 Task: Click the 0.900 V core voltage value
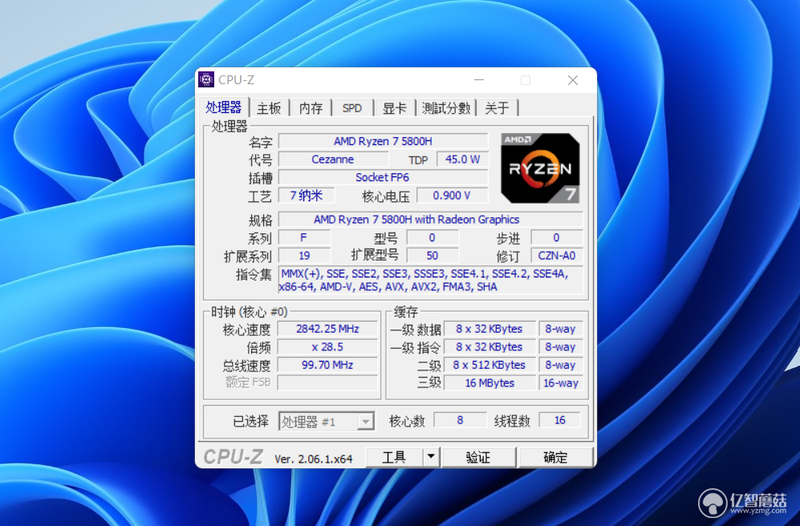[x=452, y=195]
